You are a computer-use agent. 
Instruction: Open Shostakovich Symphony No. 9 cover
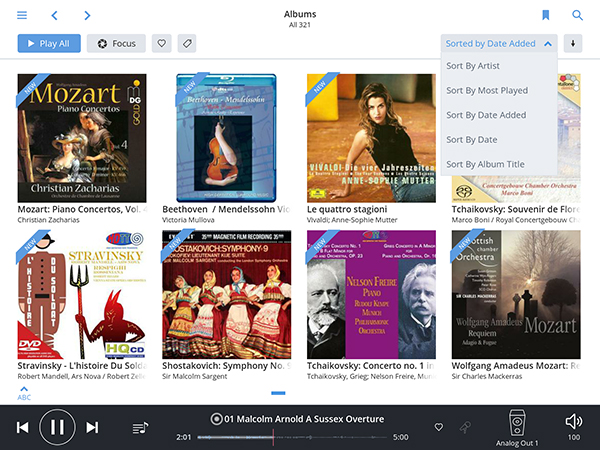pyautogui.click(x=227, y=295)
